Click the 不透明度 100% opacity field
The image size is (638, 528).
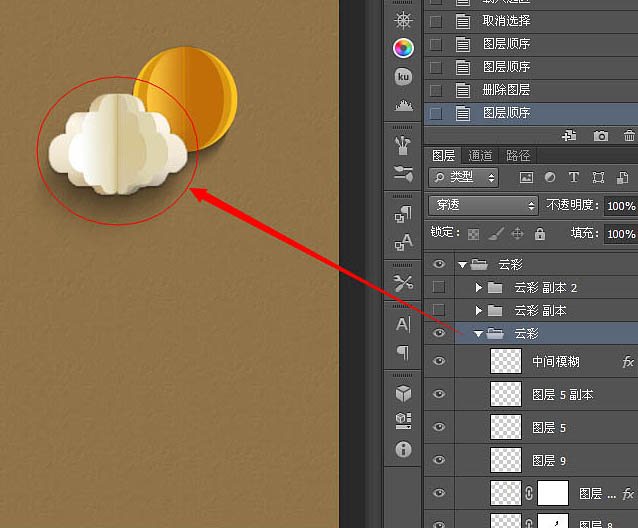(x=621, y=206)
